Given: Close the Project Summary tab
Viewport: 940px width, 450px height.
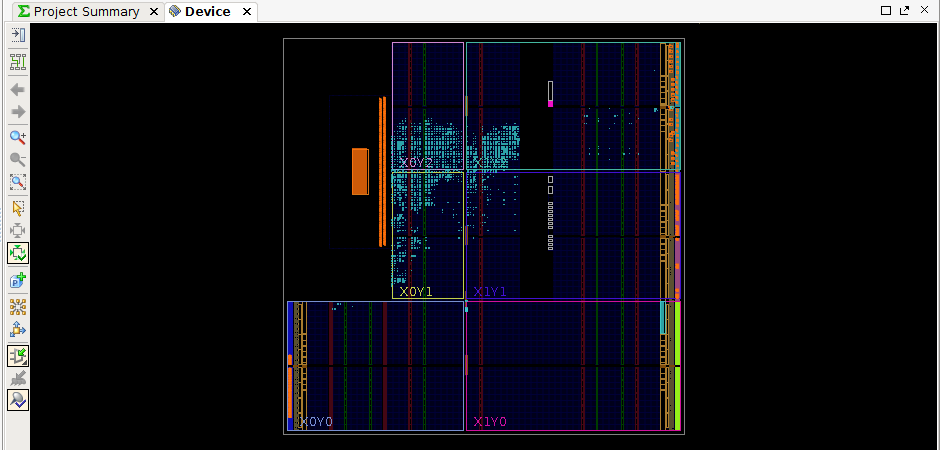Looking at the screenshot, I should 152,12.
